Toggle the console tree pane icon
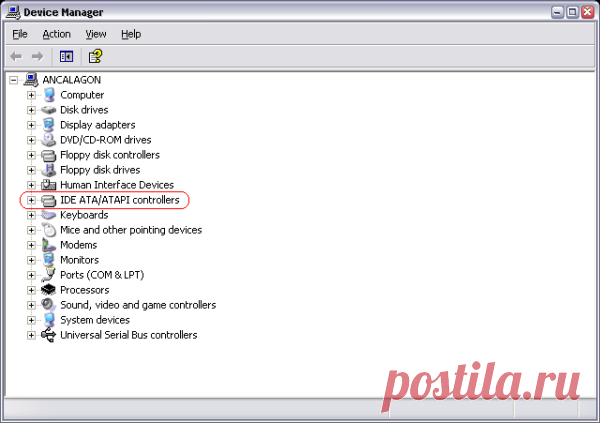The image size is (600, 423). (x=66, y=57)
